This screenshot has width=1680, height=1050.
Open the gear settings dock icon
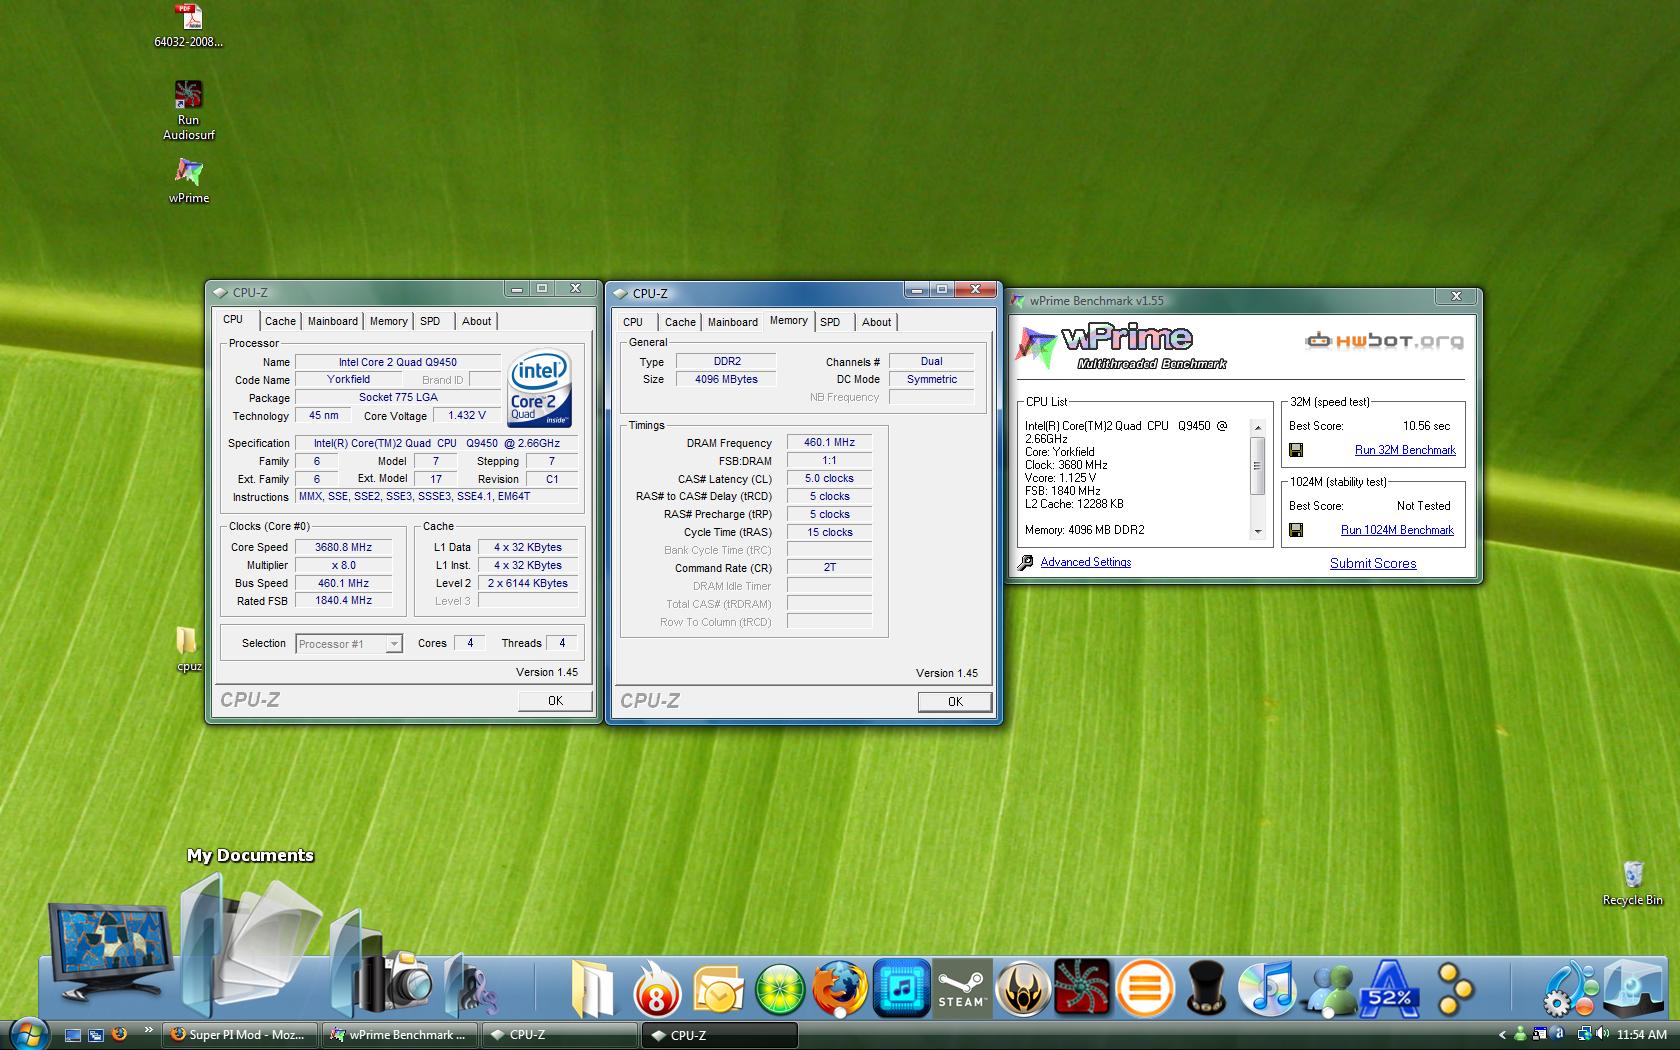click(1570, 988)
